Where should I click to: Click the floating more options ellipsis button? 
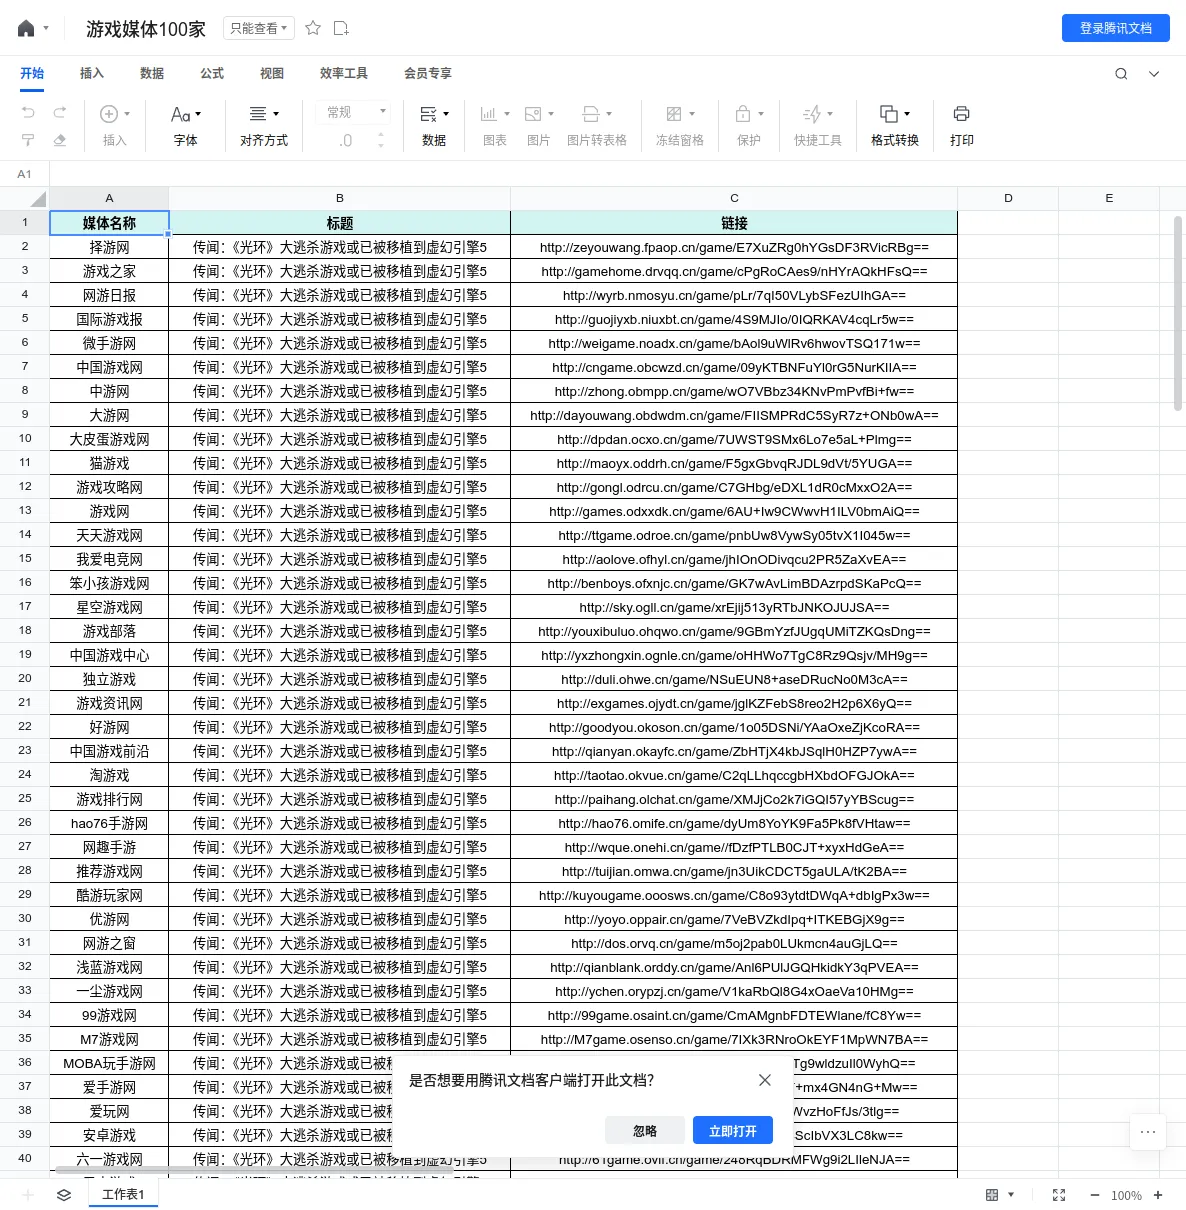(1148, 1132)
